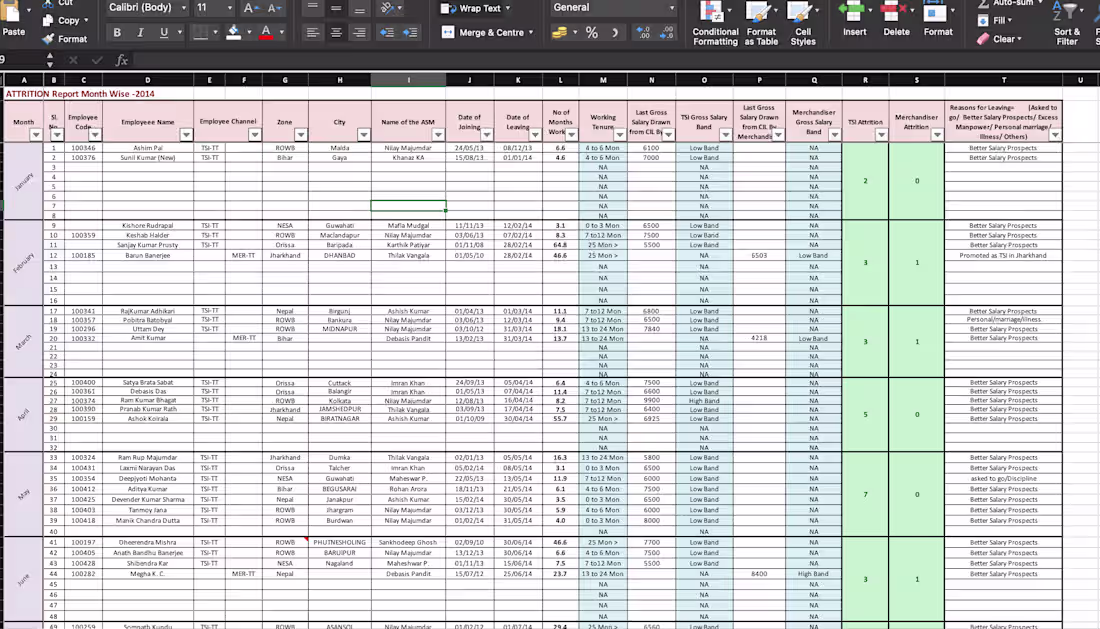Select column I header

tap(408, 80)
